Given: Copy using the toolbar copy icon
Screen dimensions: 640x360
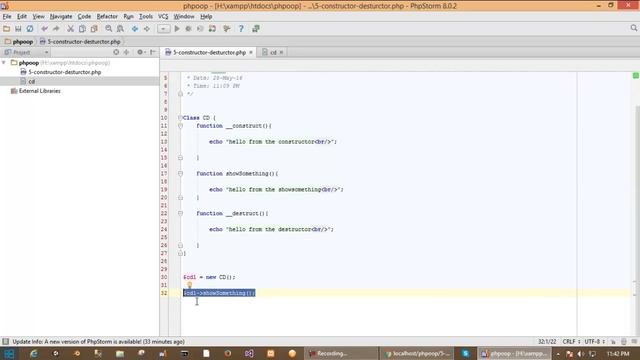Looking at the screenshot, I should point(82,29).
